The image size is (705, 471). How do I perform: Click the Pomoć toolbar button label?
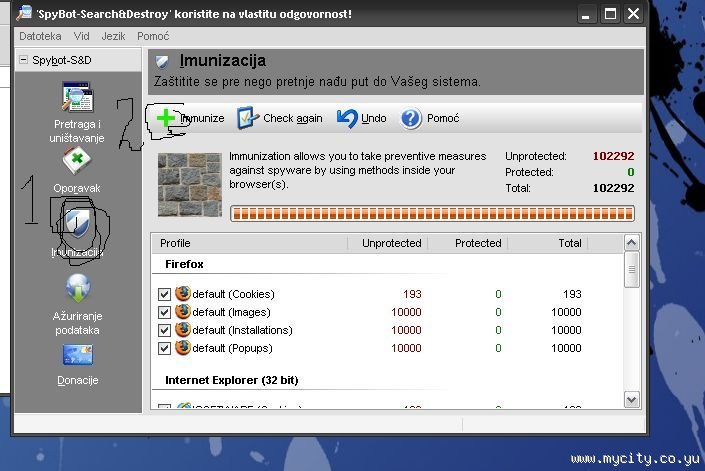443,118
